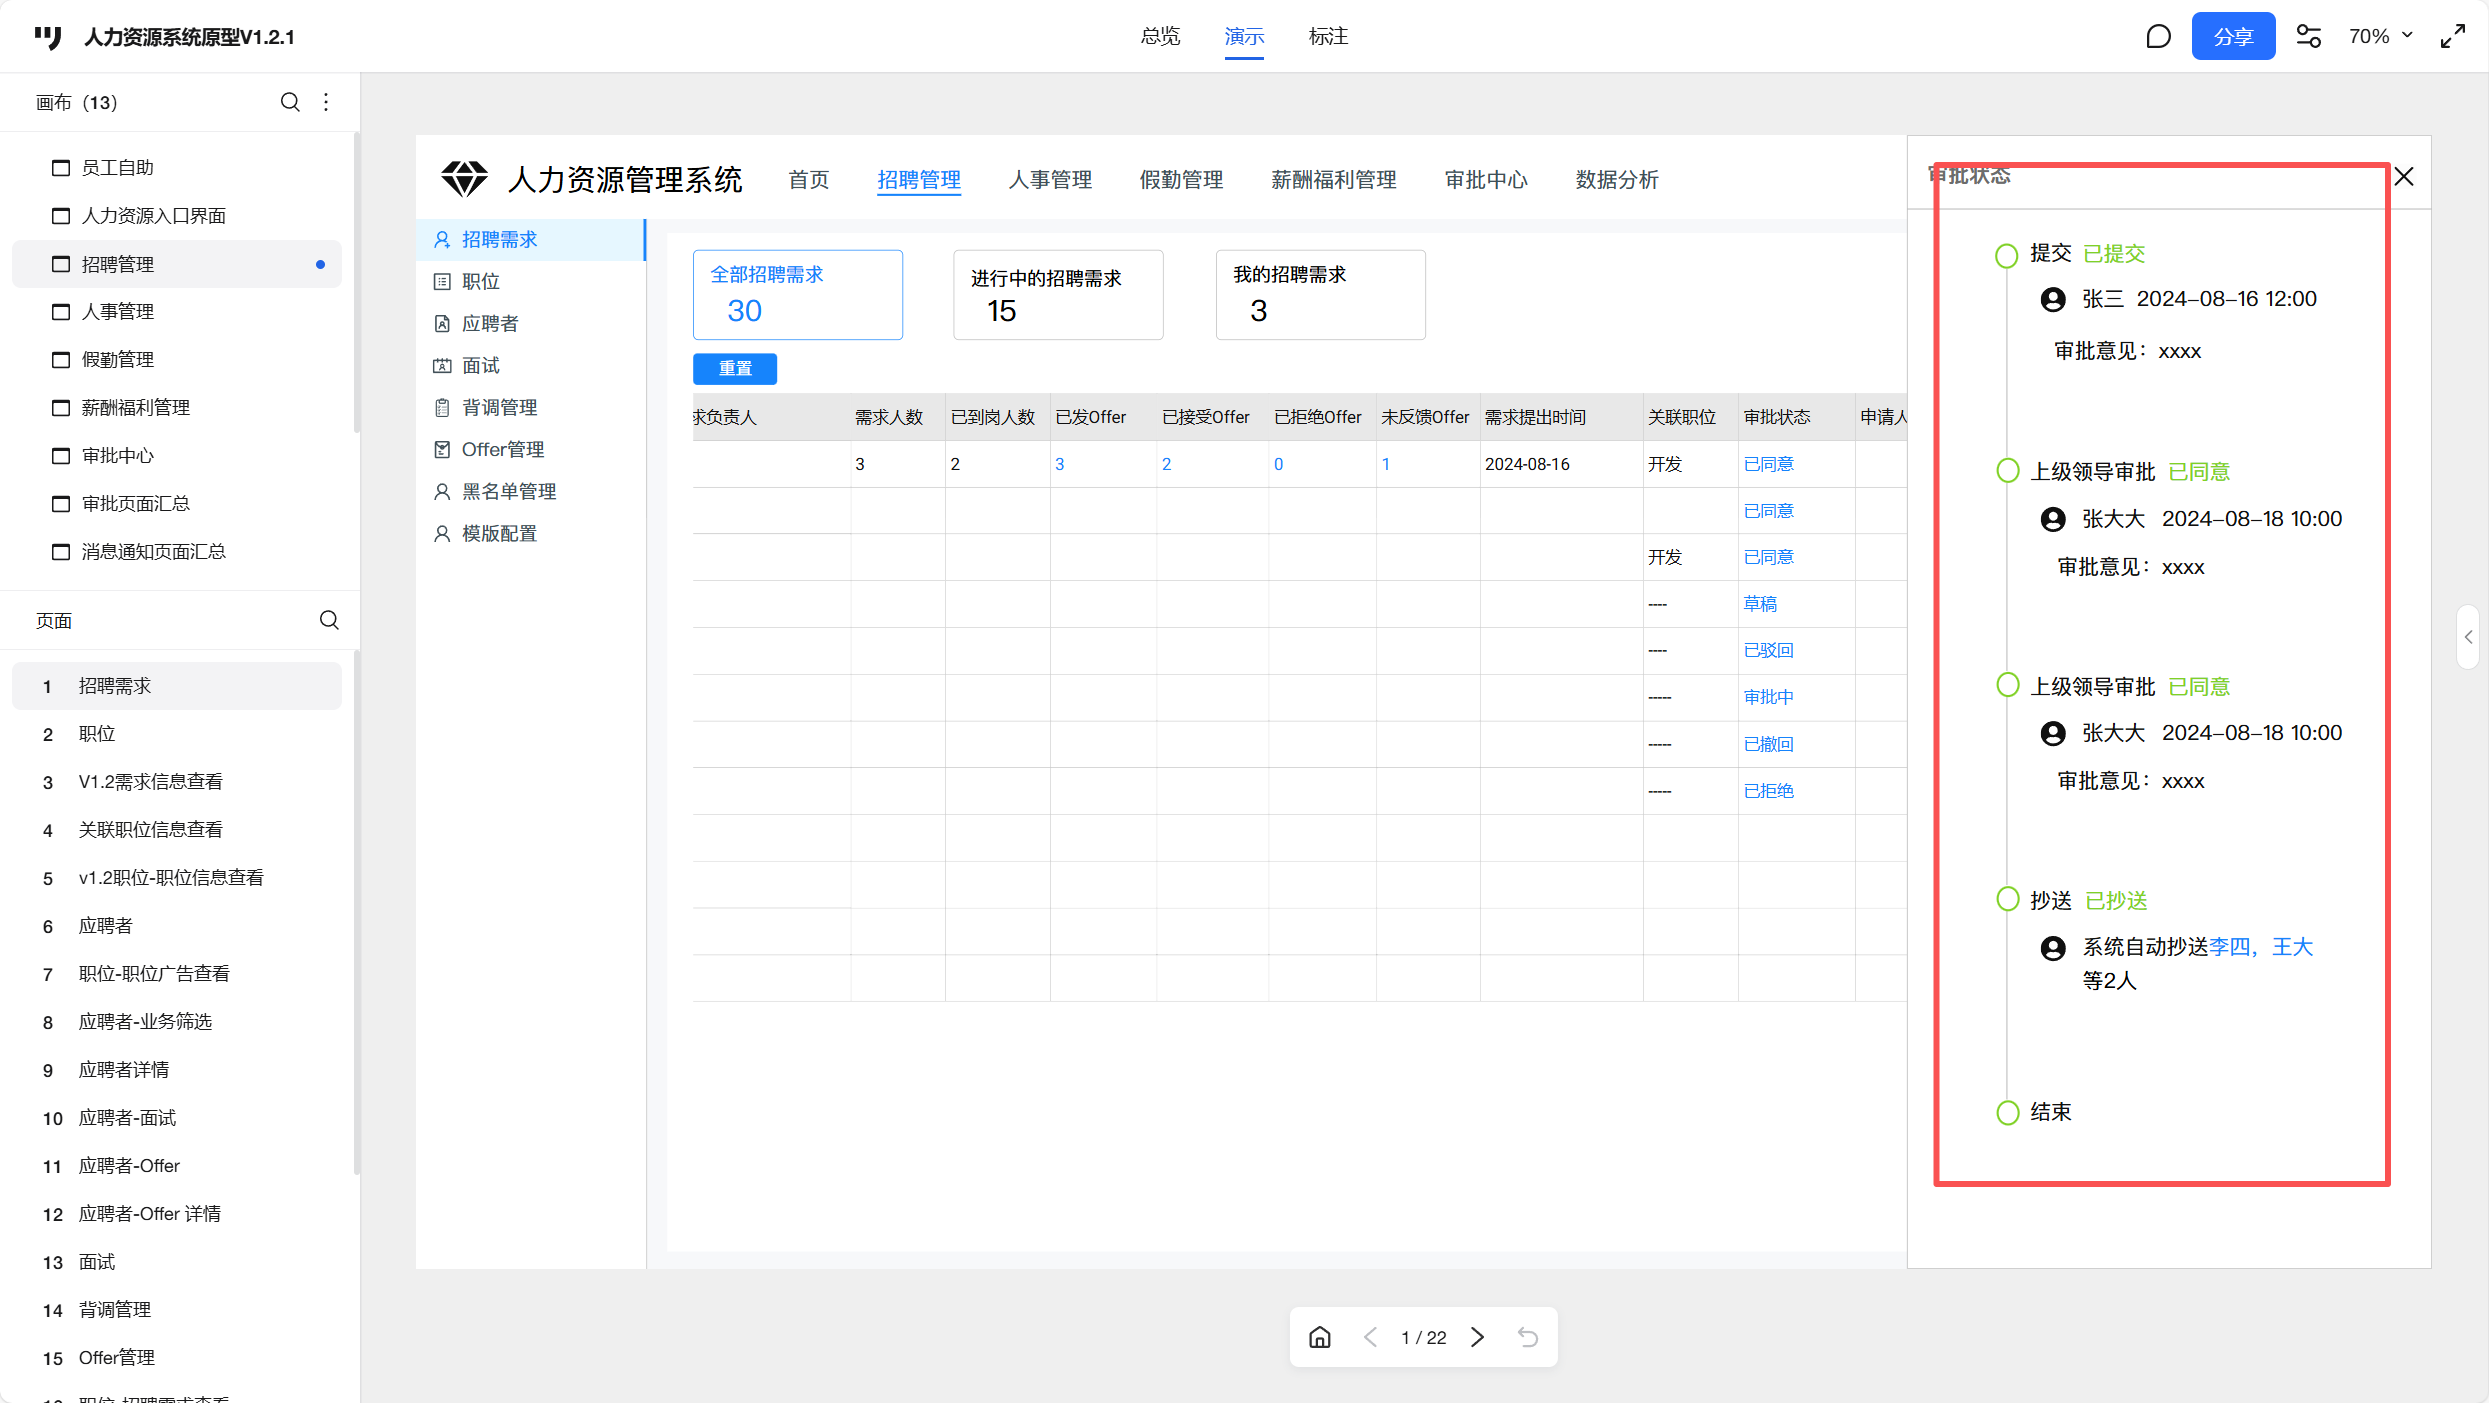This screenshot has height=1403, width=2489.
Task: Go to the next page arrow
Action: (x=1477, y=1337)
